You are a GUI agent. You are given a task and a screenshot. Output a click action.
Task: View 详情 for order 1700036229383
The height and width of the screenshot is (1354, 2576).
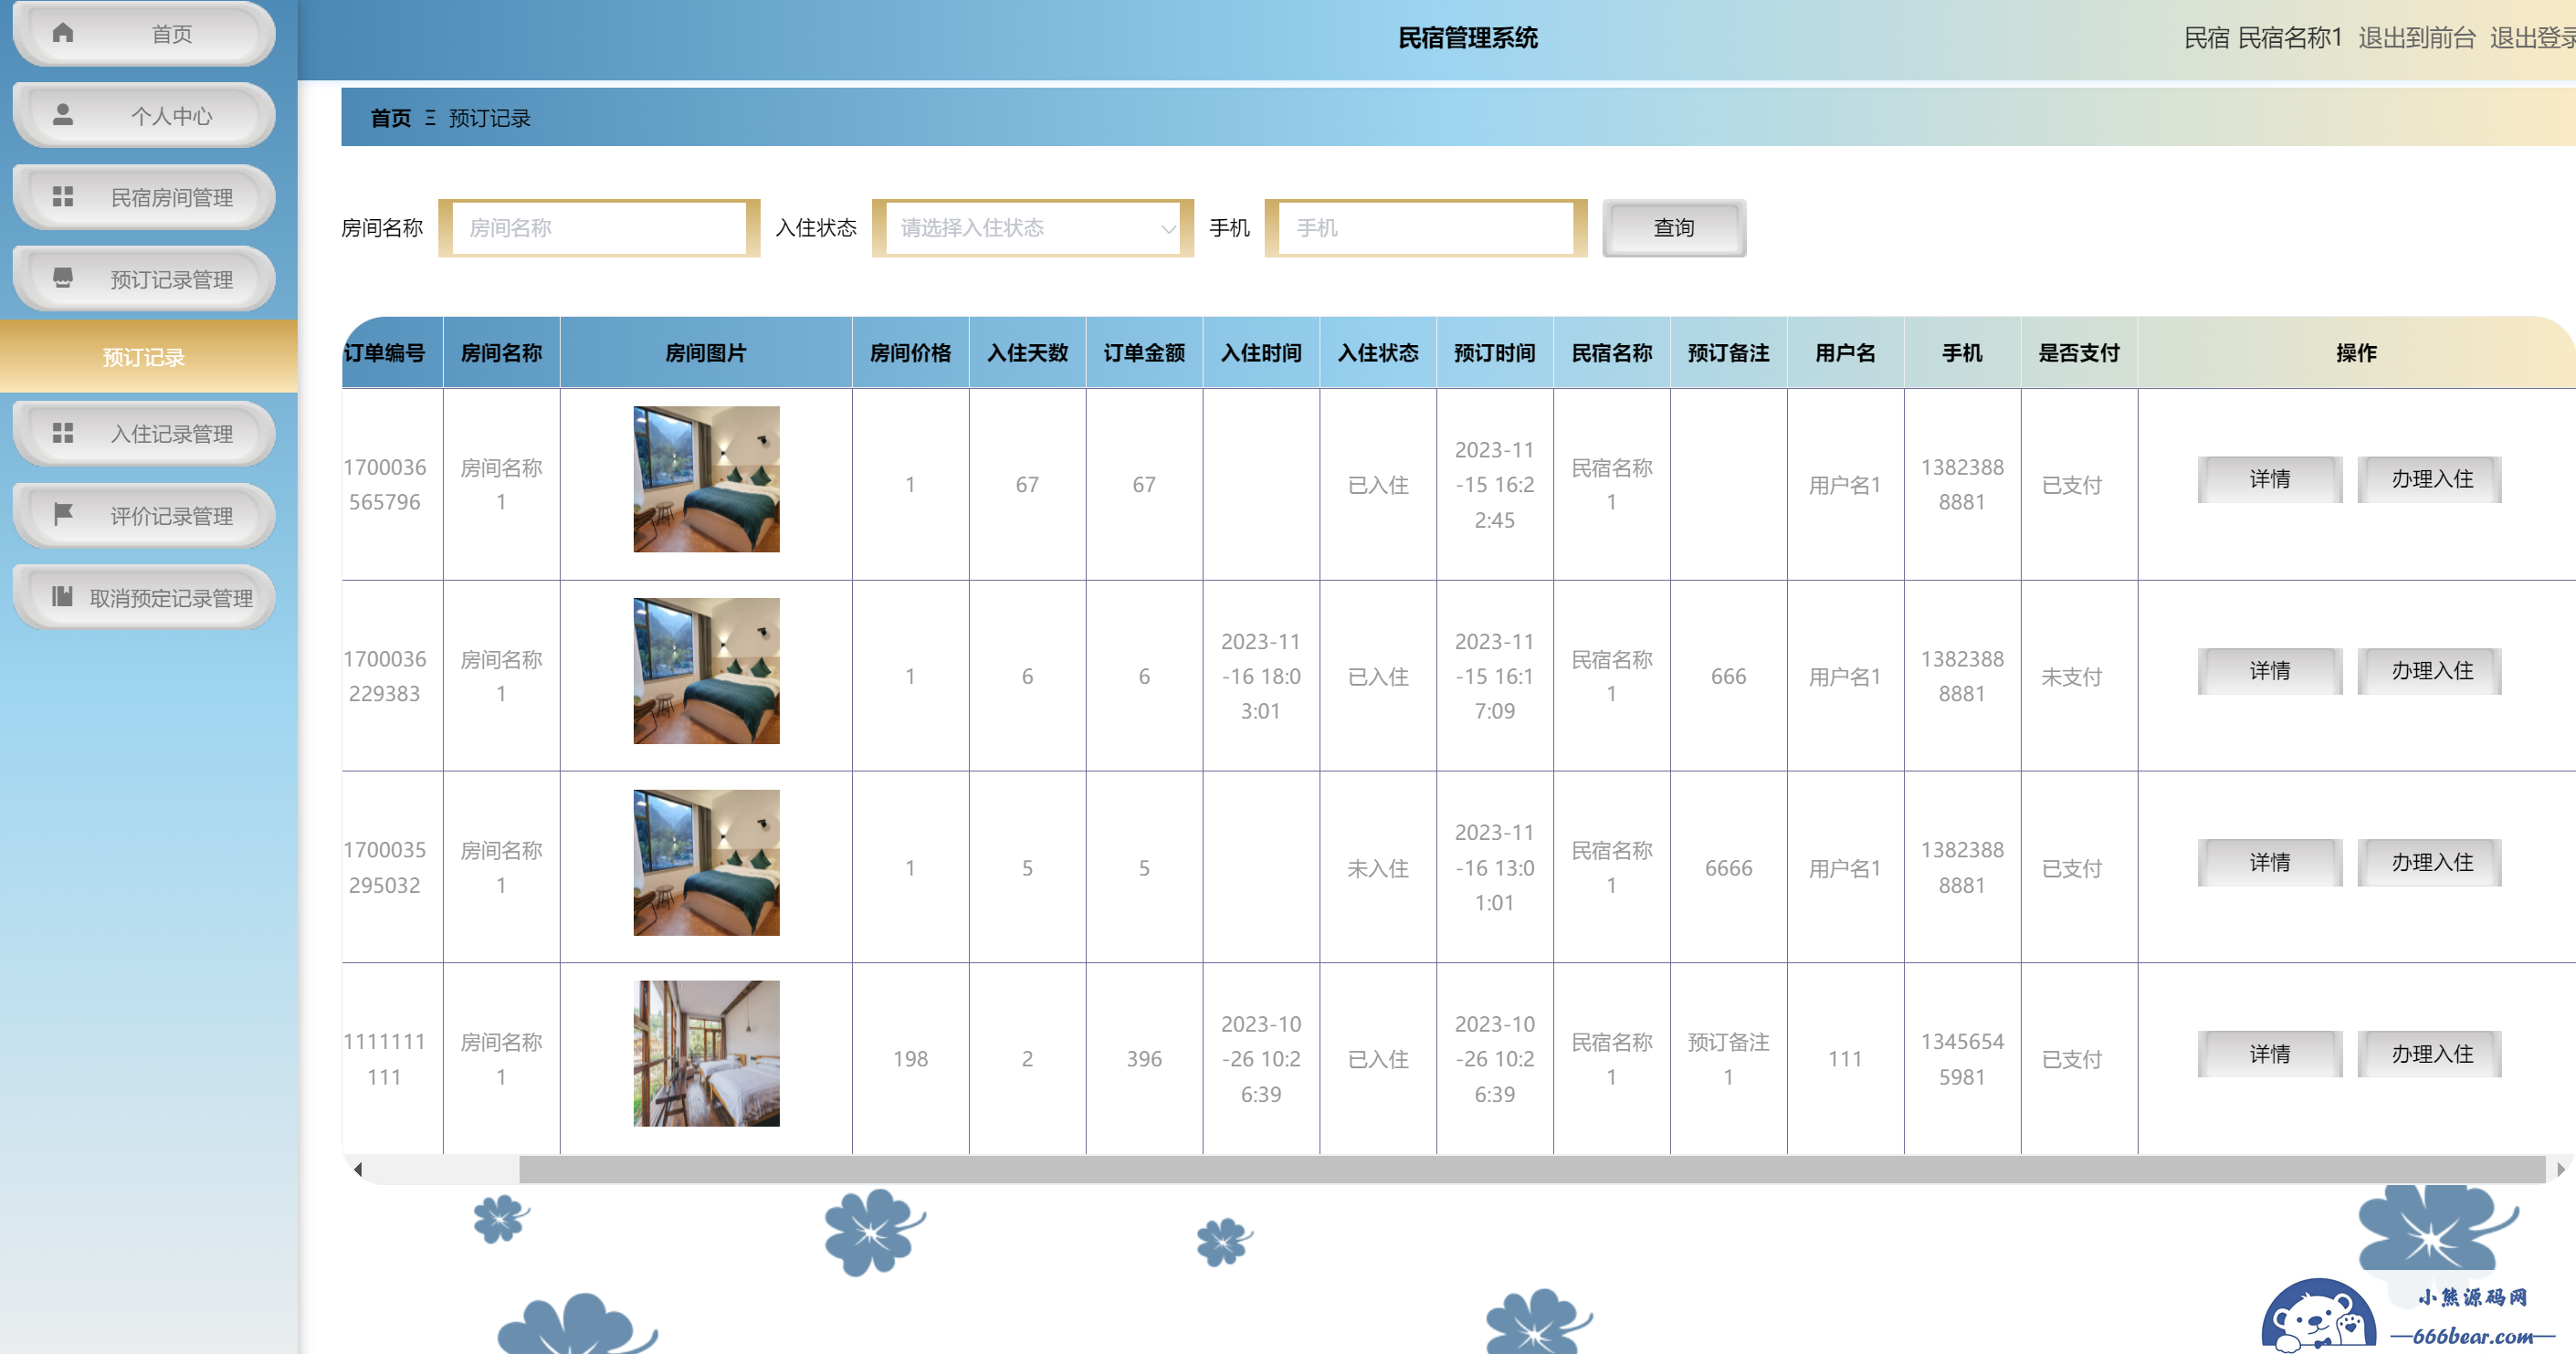pos(2270,671)
